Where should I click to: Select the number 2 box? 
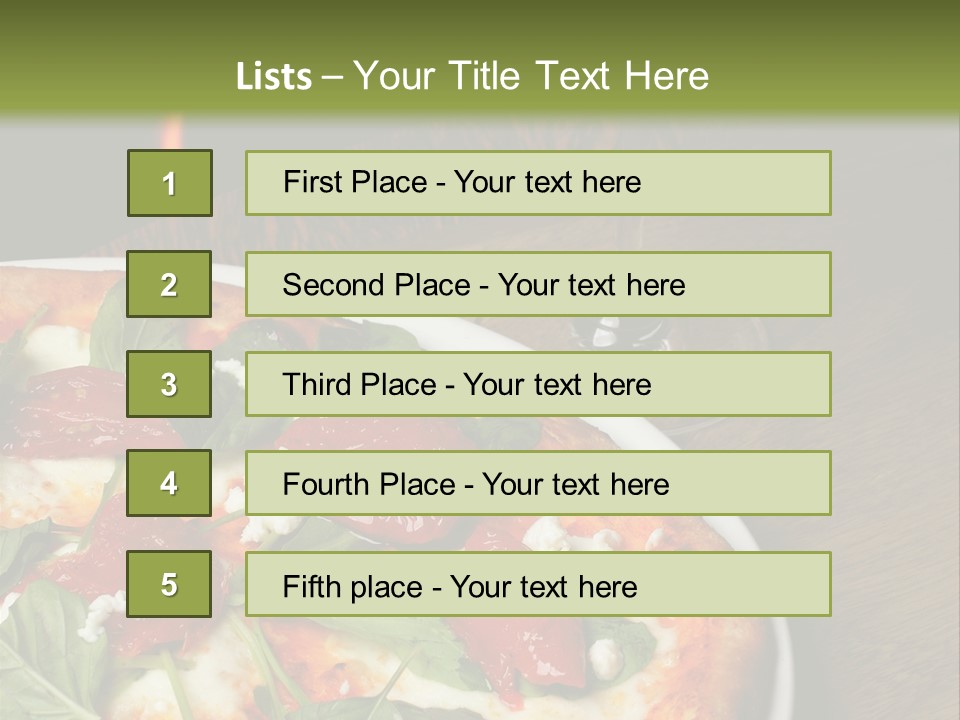169,284
